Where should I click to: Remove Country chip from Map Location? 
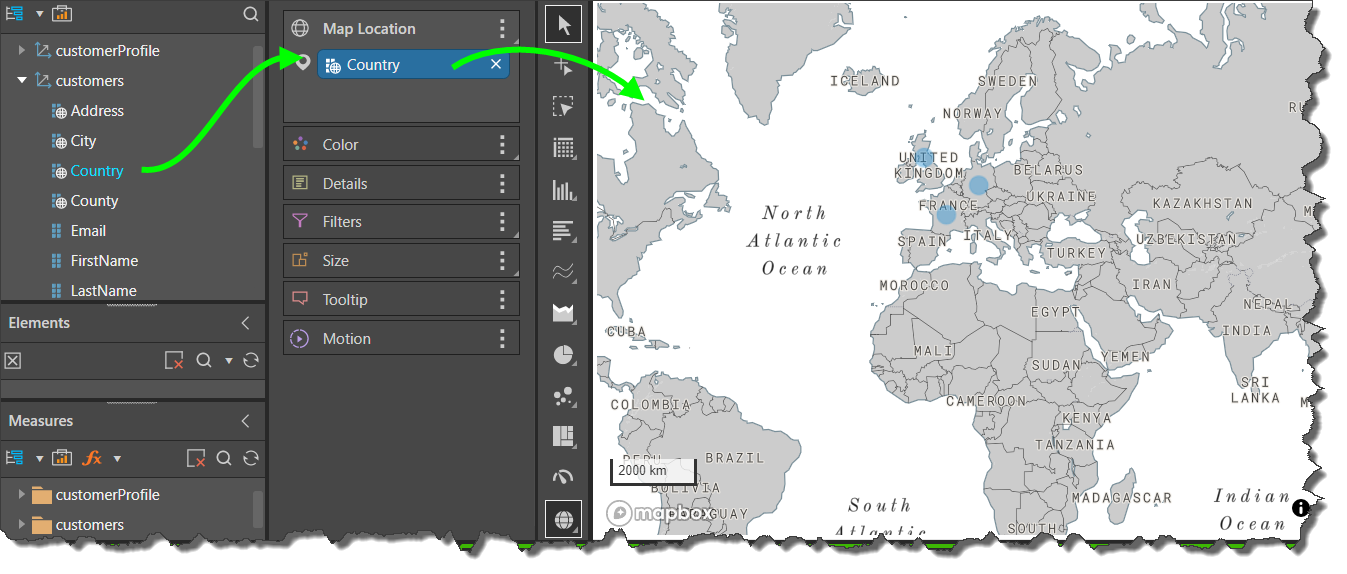tap(496, 65)
